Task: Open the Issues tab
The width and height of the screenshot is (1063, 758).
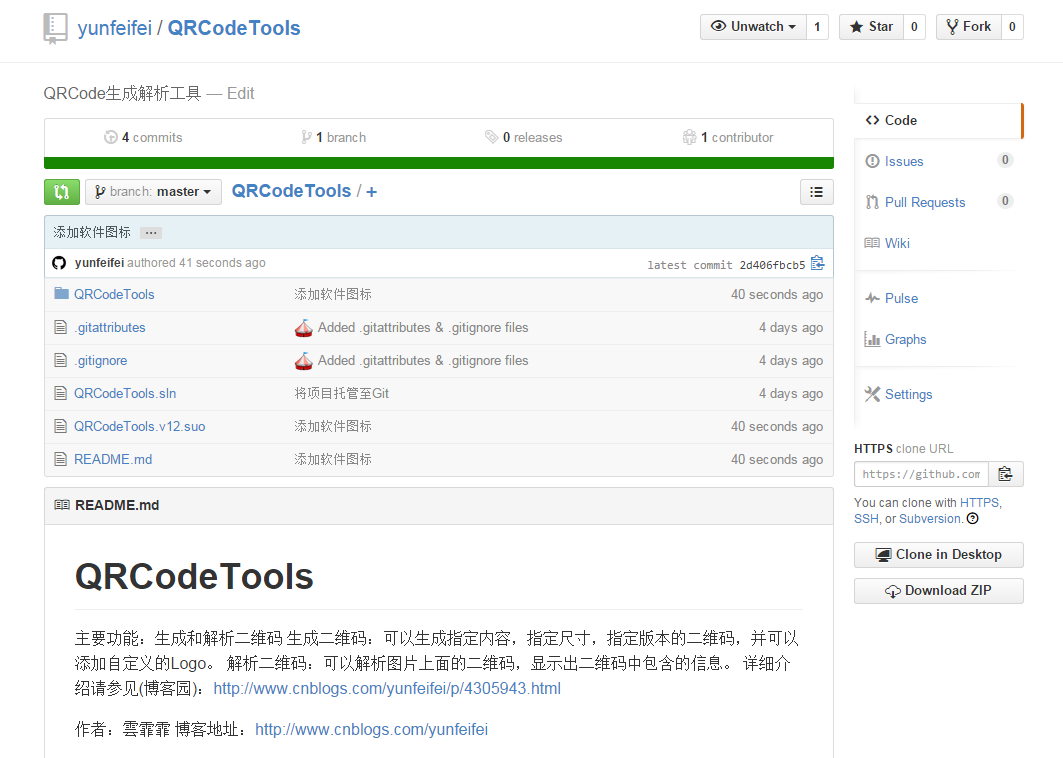Action: tap(938, 161)
